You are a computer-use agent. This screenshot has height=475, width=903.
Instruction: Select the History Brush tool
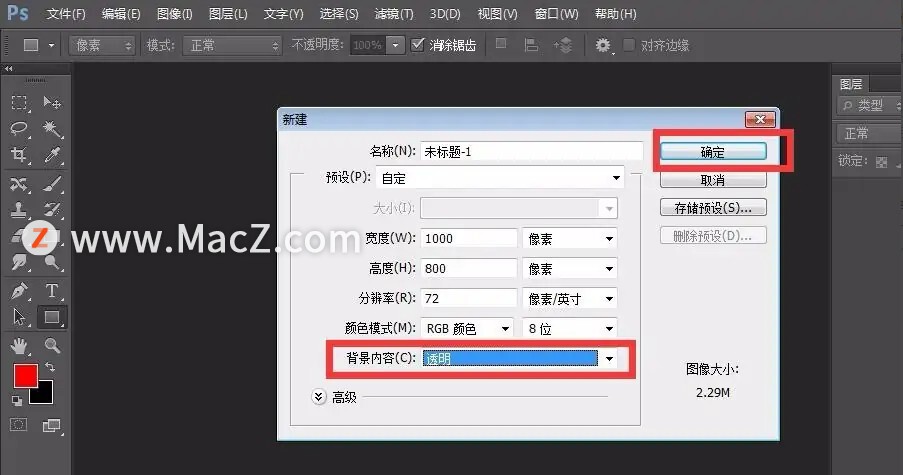(52, 210)
